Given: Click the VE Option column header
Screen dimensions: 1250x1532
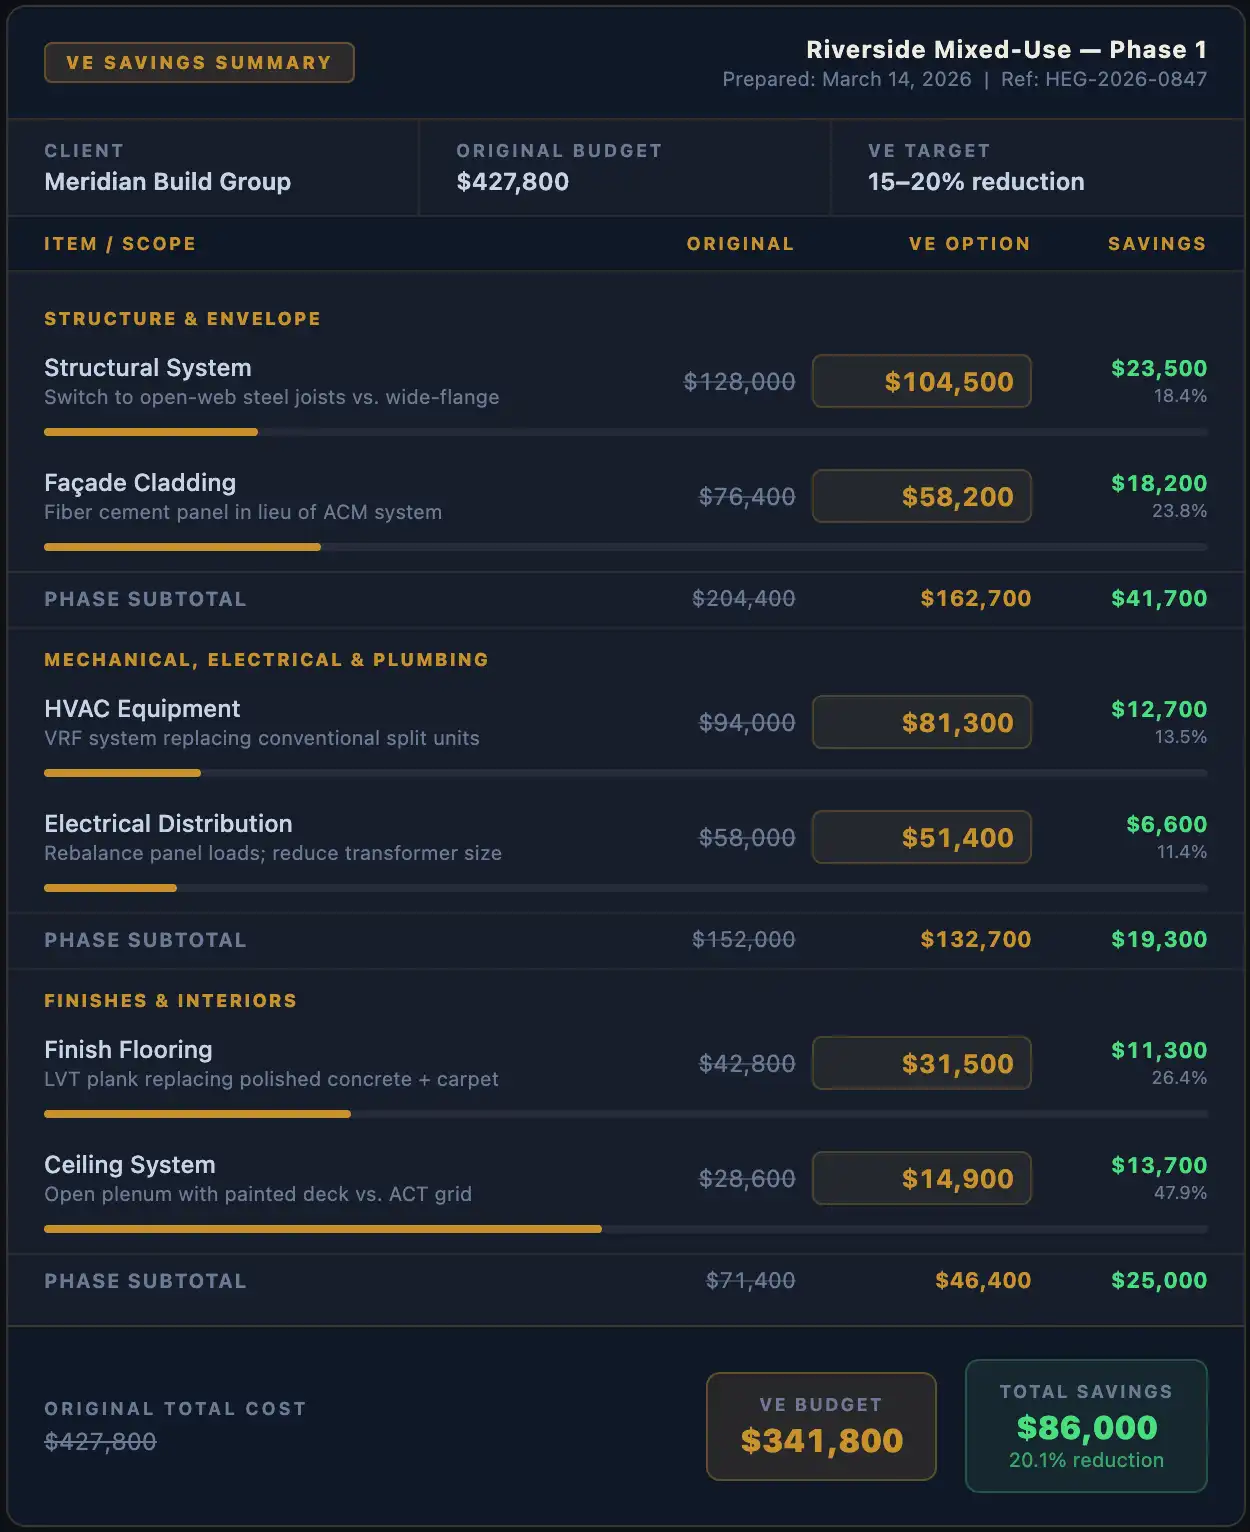Looking at the screenshot, I should click(969, 244).
